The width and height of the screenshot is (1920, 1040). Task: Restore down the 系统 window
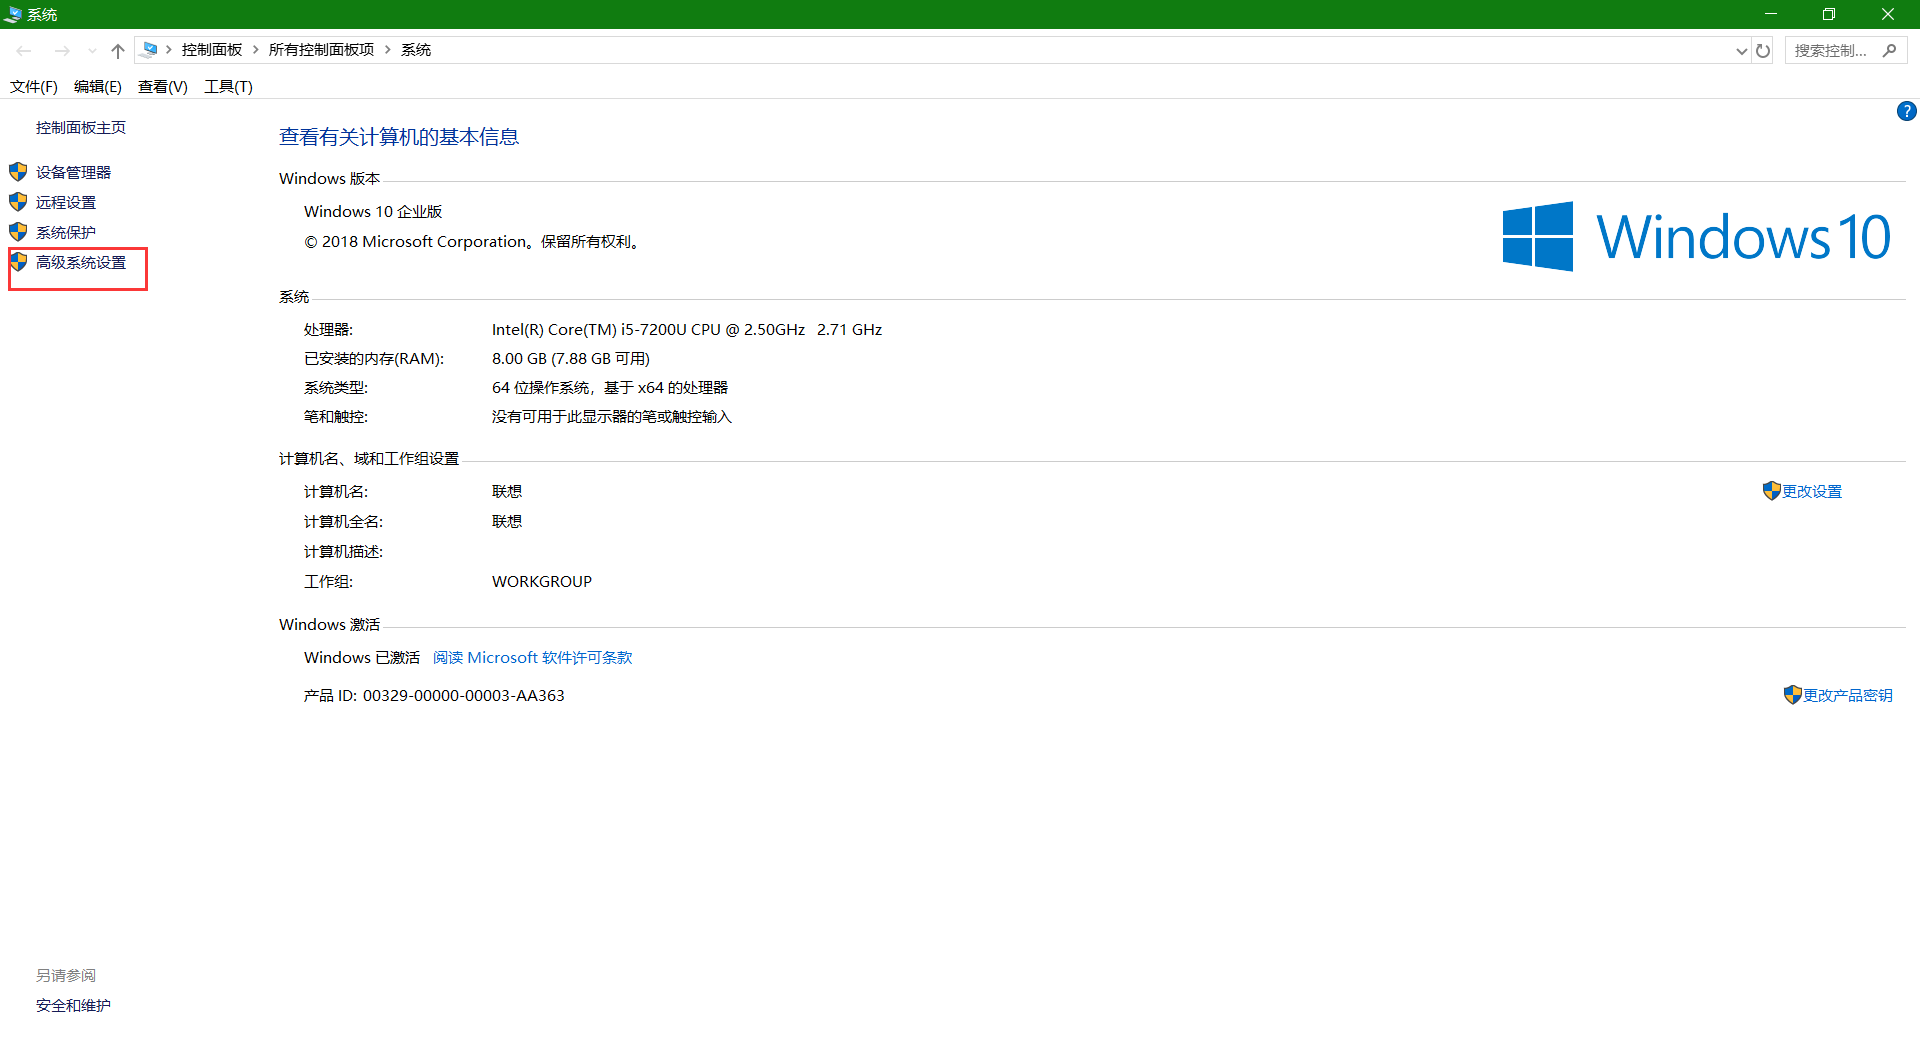point(1829,14)
